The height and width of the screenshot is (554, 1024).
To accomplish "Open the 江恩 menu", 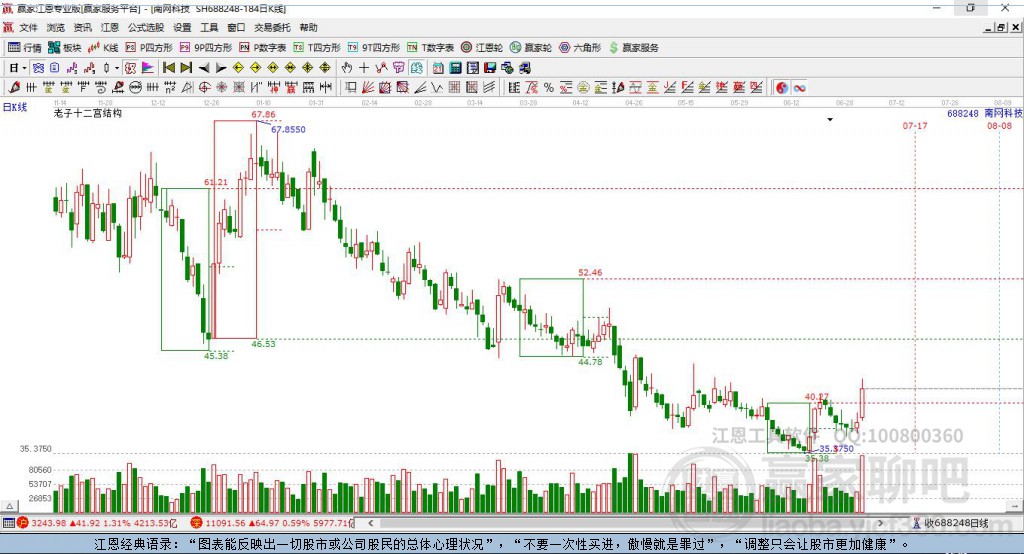I will click(110, 27).
